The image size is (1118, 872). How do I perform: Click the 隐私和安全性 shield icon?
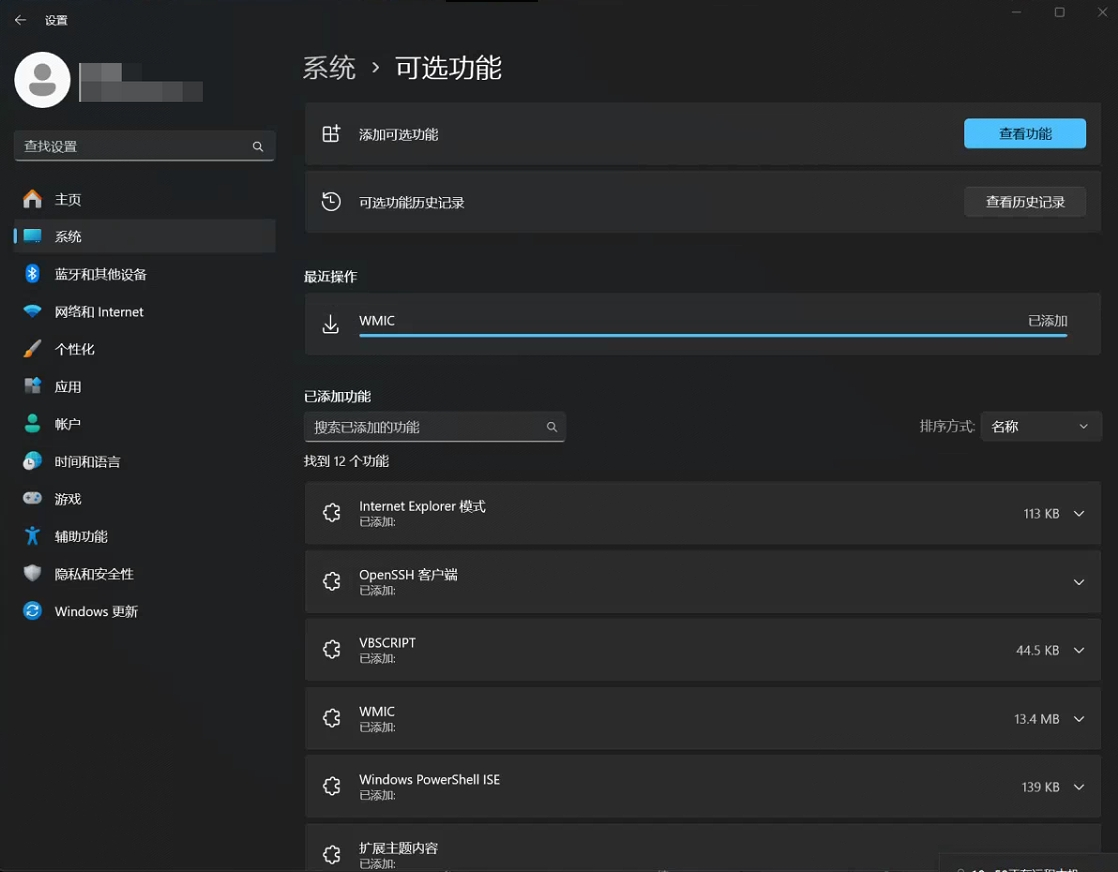32,573
